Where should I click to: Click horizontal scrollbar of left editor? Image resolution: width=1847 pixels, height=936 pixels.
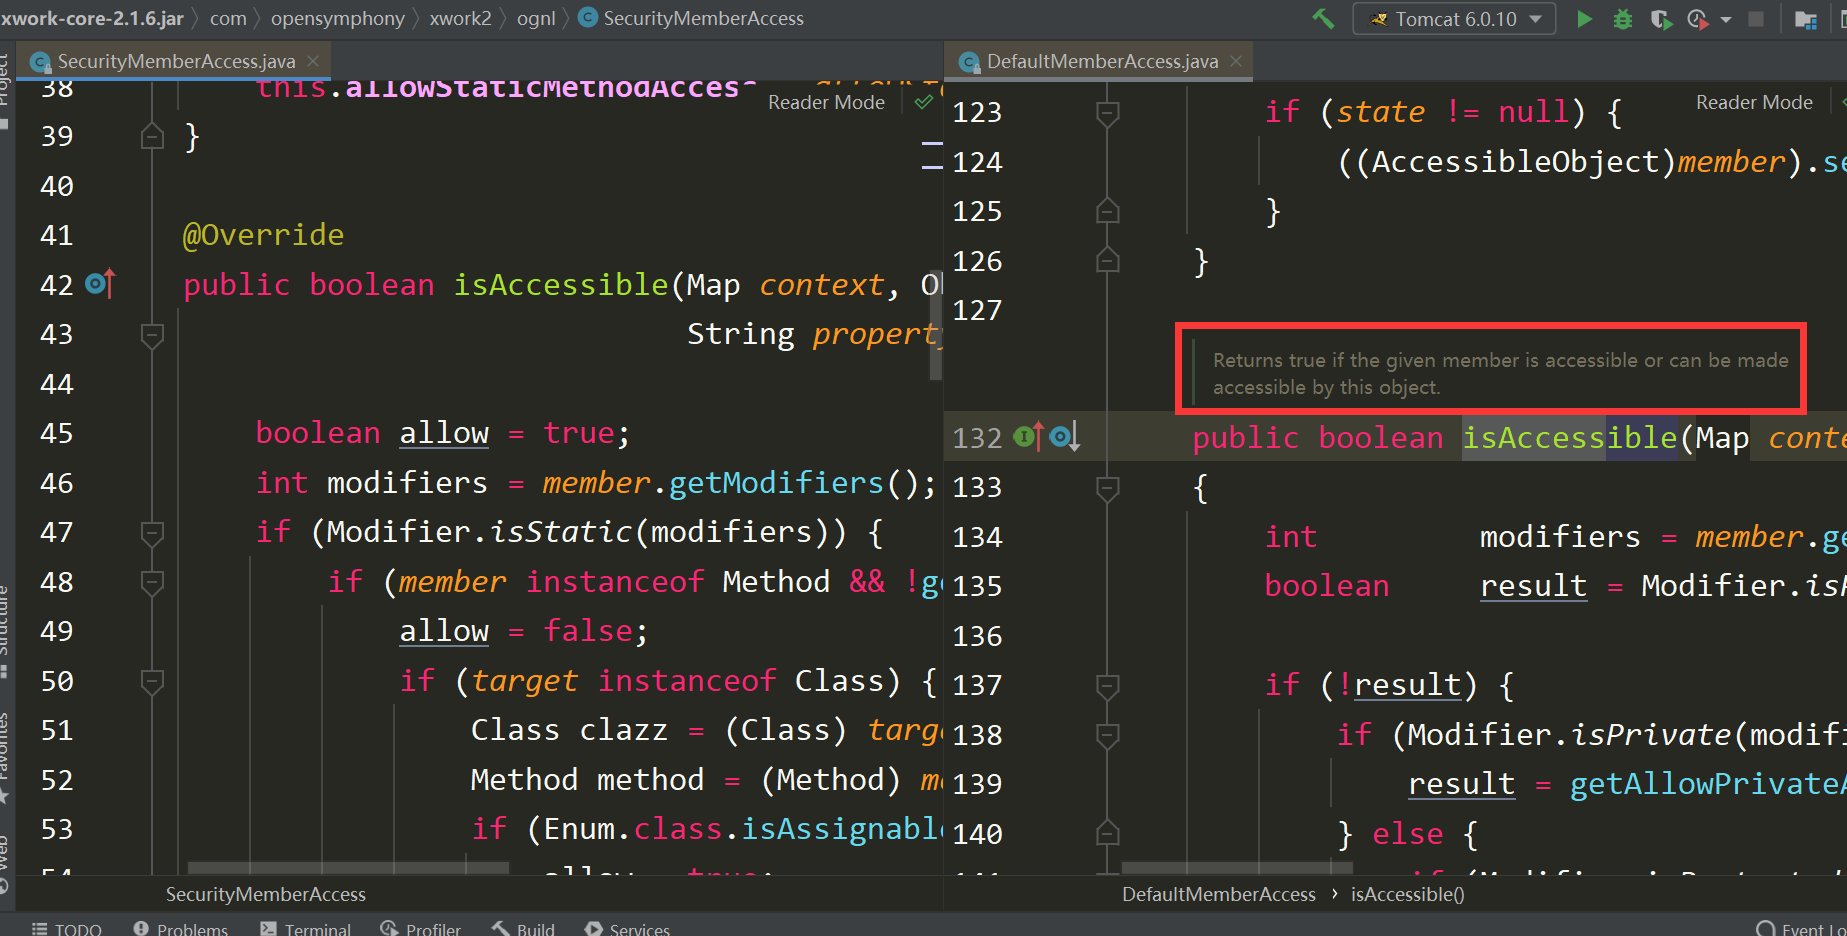[x=348, y=868]
